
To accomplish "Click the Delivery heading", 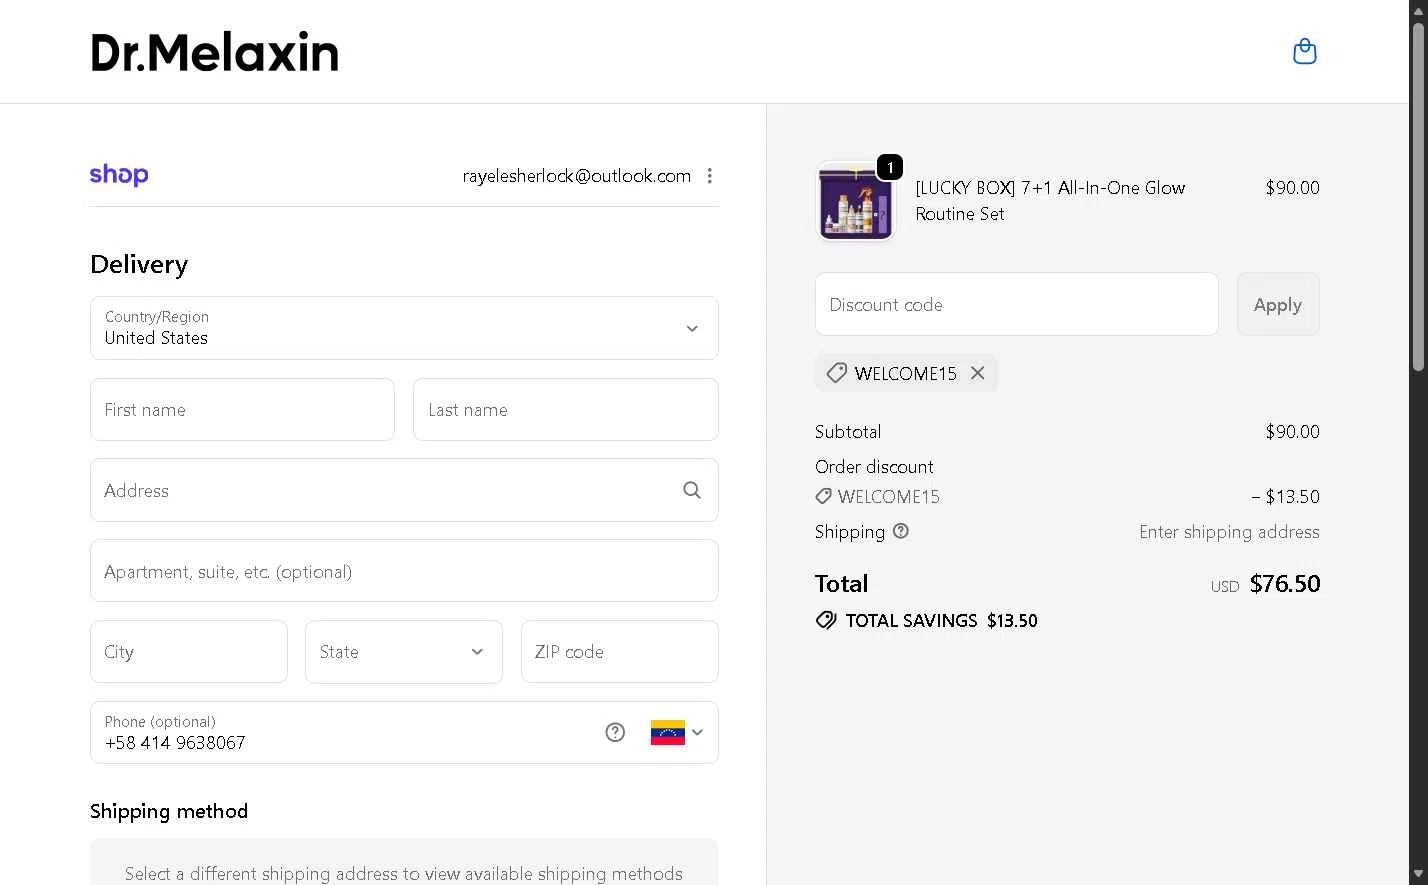I will pyautogui.click(x=139, y=264).
